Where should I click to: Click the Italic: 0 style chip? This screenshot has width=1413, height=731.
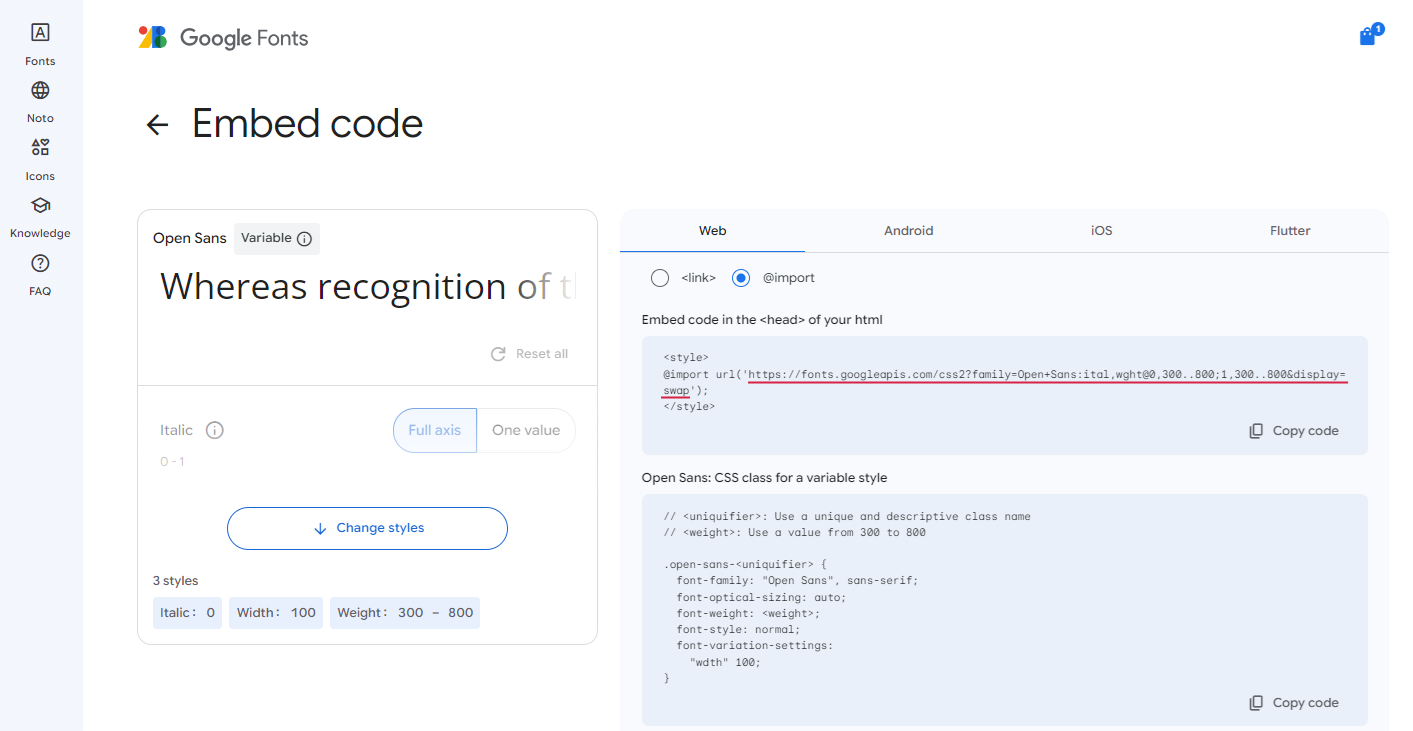tap(188, 613)
